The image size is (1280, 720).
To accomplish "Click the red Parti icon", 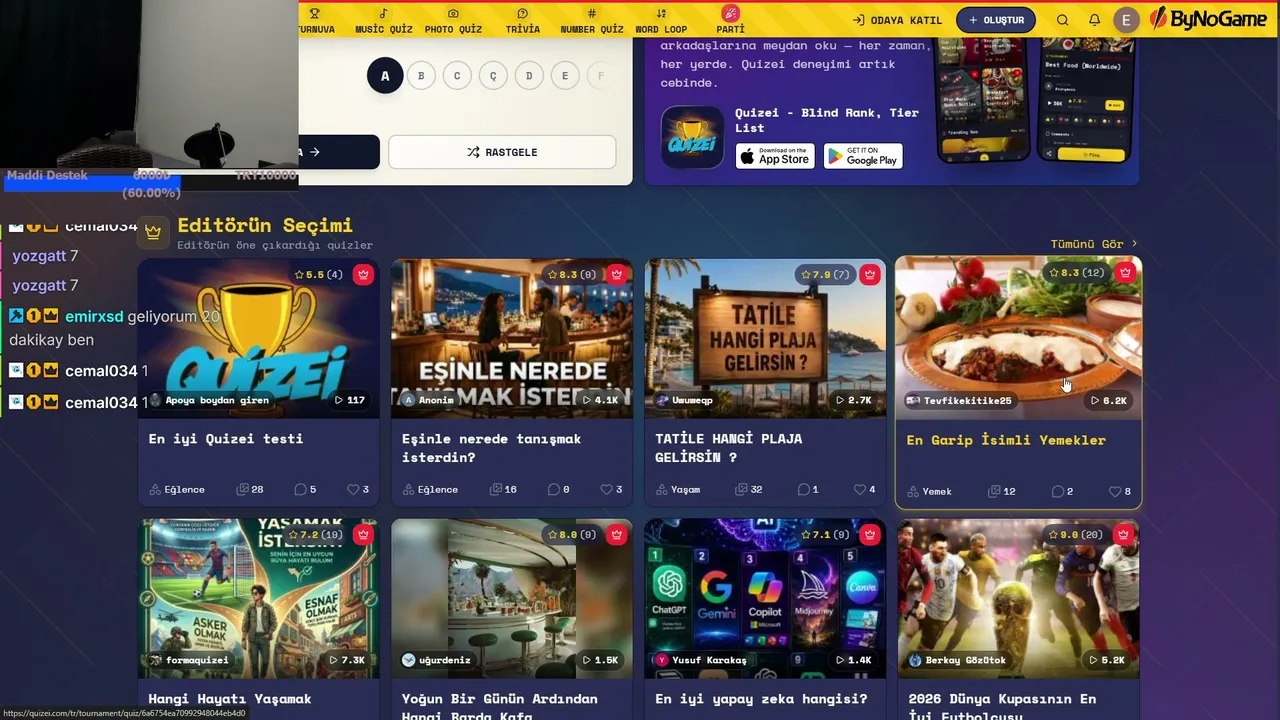I will click(730, 13).
